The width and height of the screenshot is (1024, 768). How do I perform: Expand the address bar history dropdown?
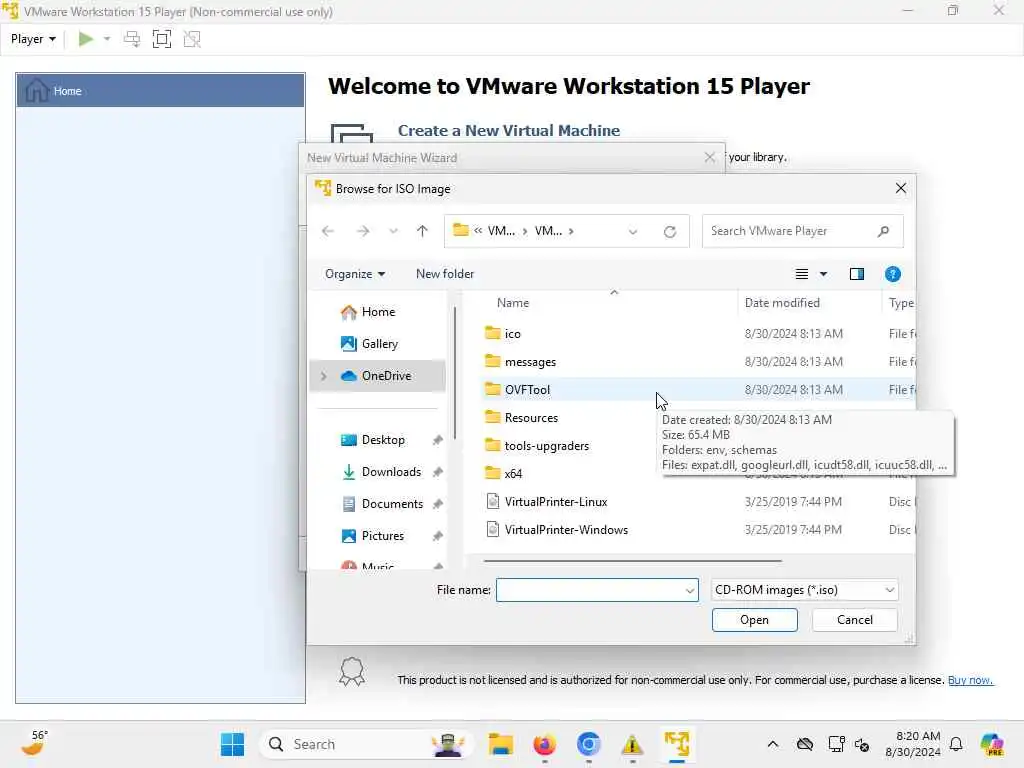(633, 231)
